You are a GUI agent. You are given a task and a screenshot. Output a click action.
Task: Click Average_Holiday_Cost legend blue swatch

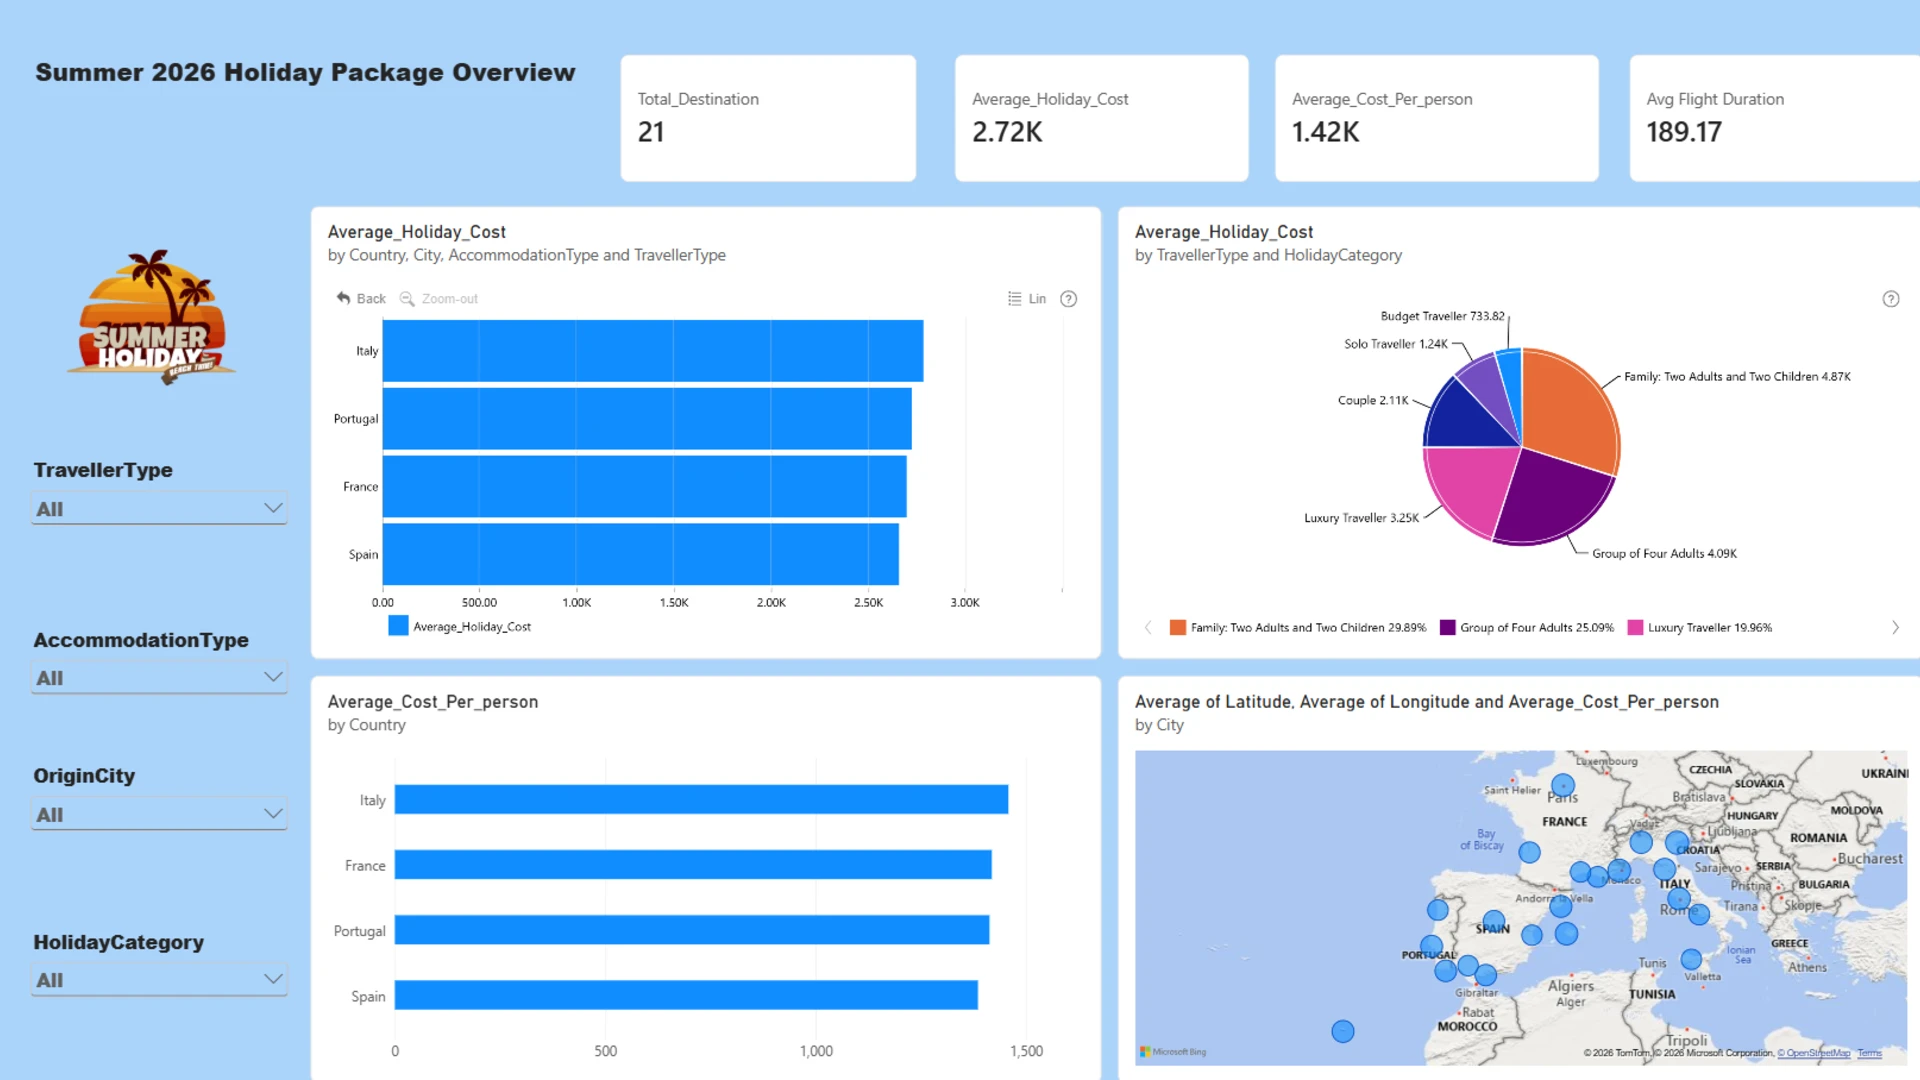point(398,626)
